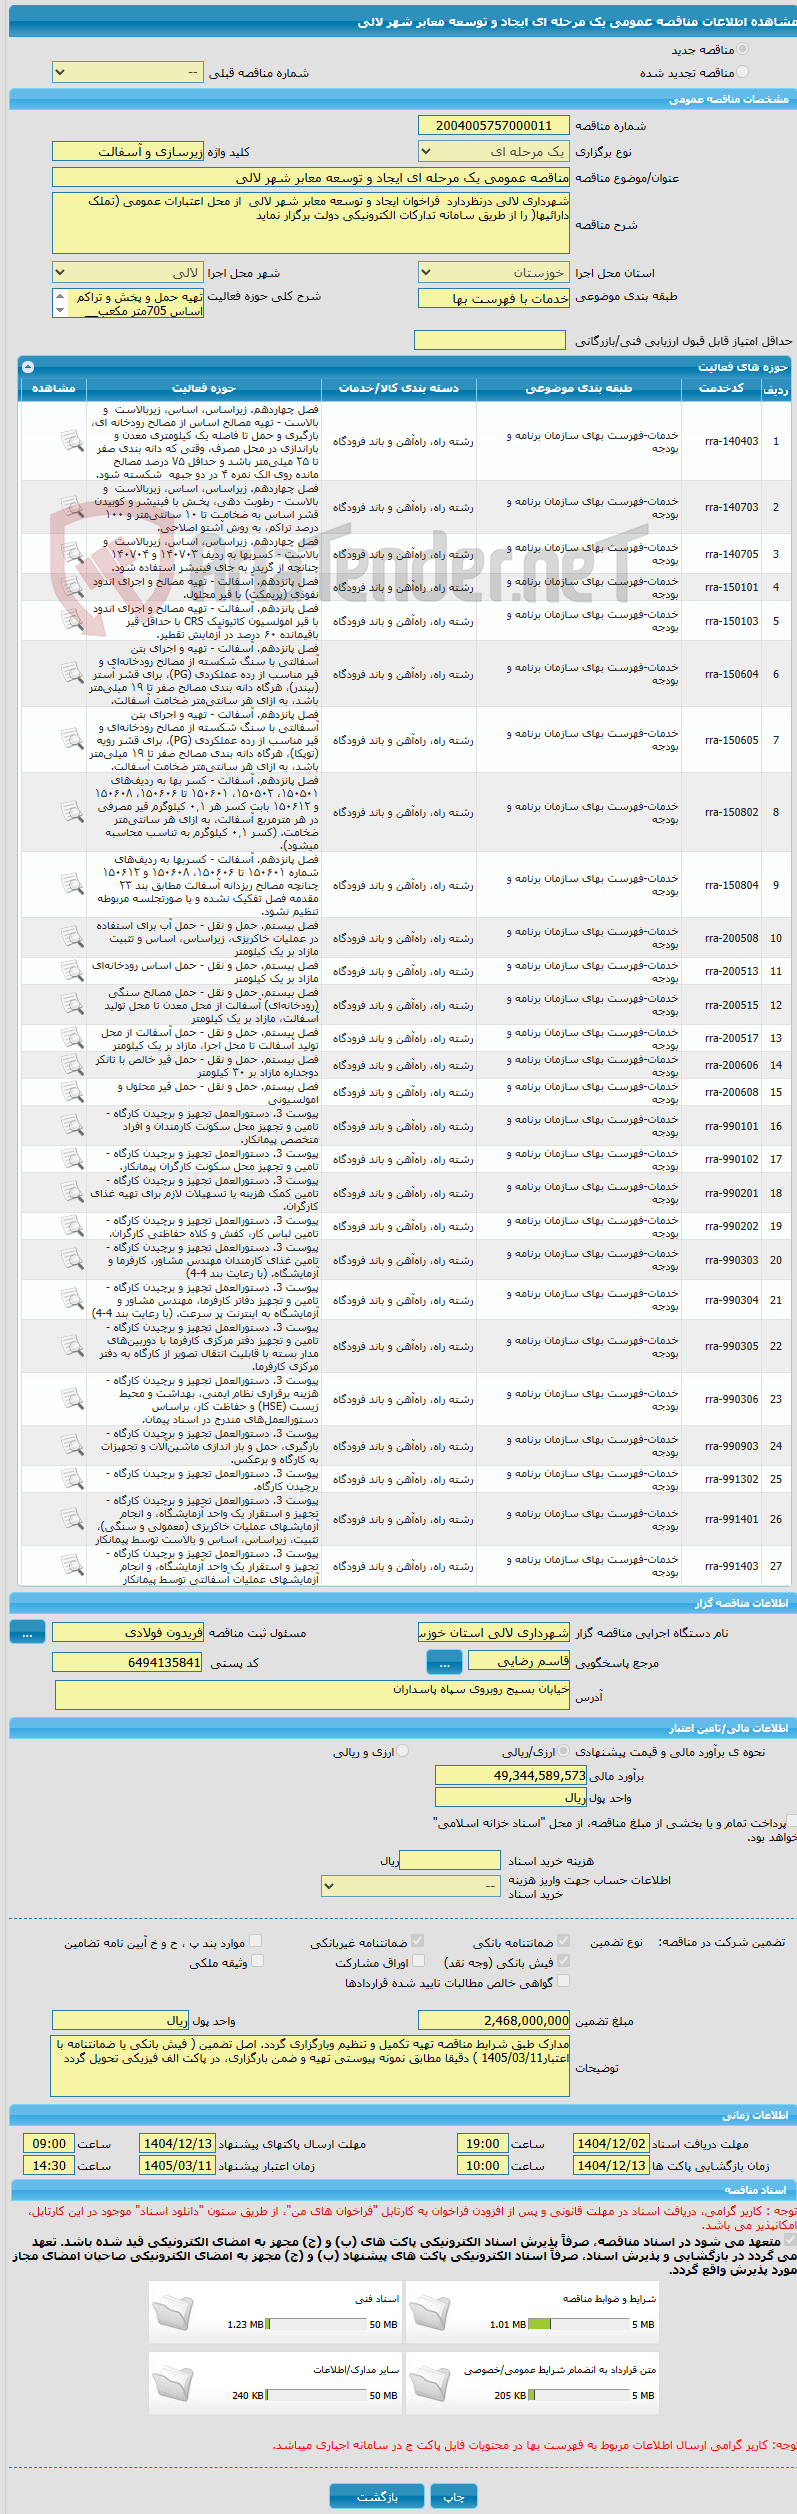
Task: Open view icon for row rra-200517
Action: 72,1038
